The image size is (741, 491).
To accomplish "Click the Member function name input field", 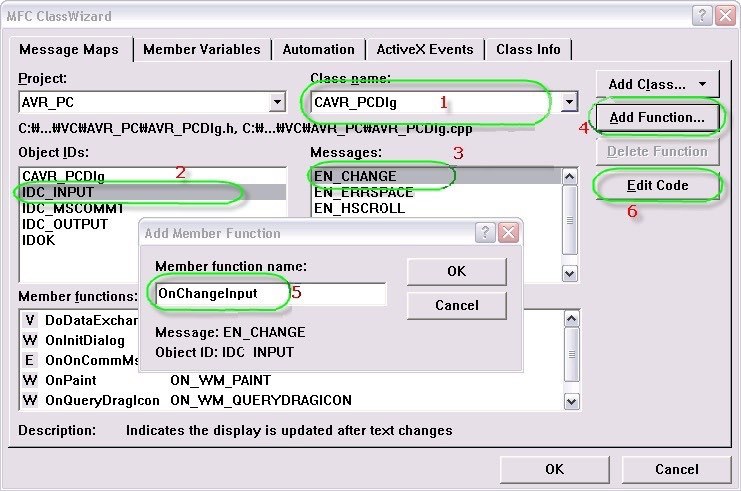I will point(270,293).
